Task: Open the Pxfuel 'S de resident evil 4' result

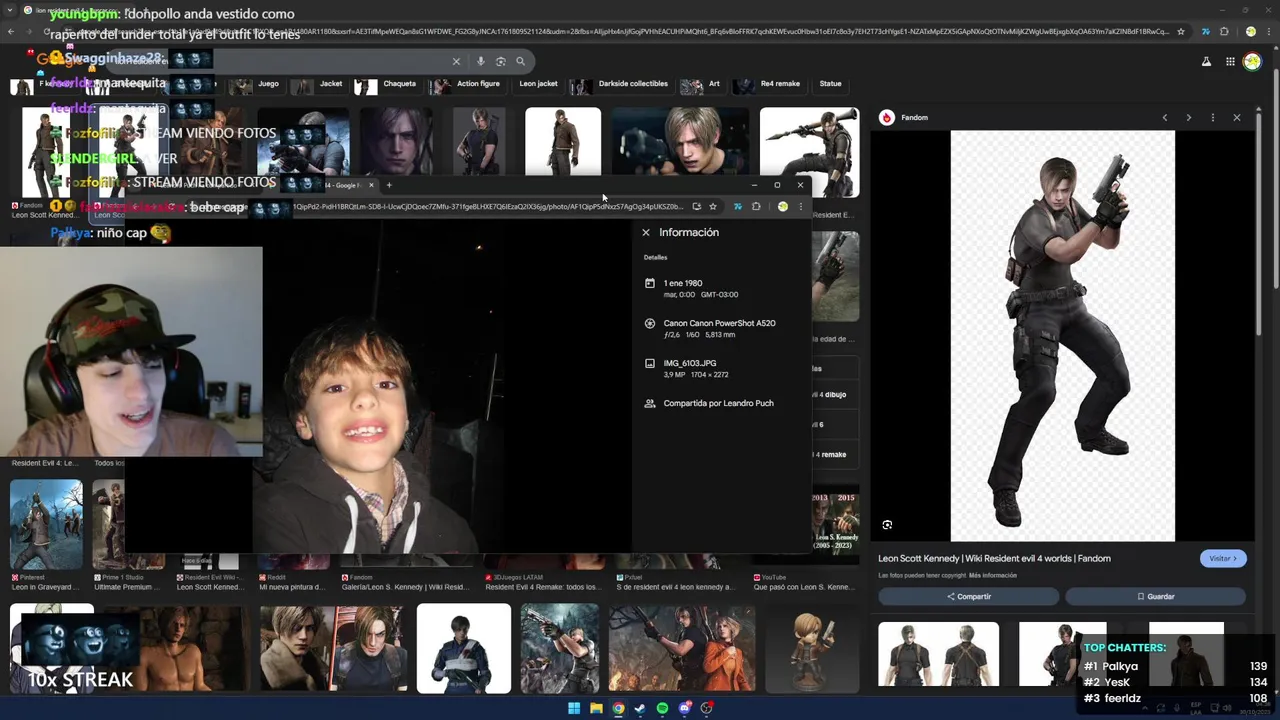Action: 675,582
